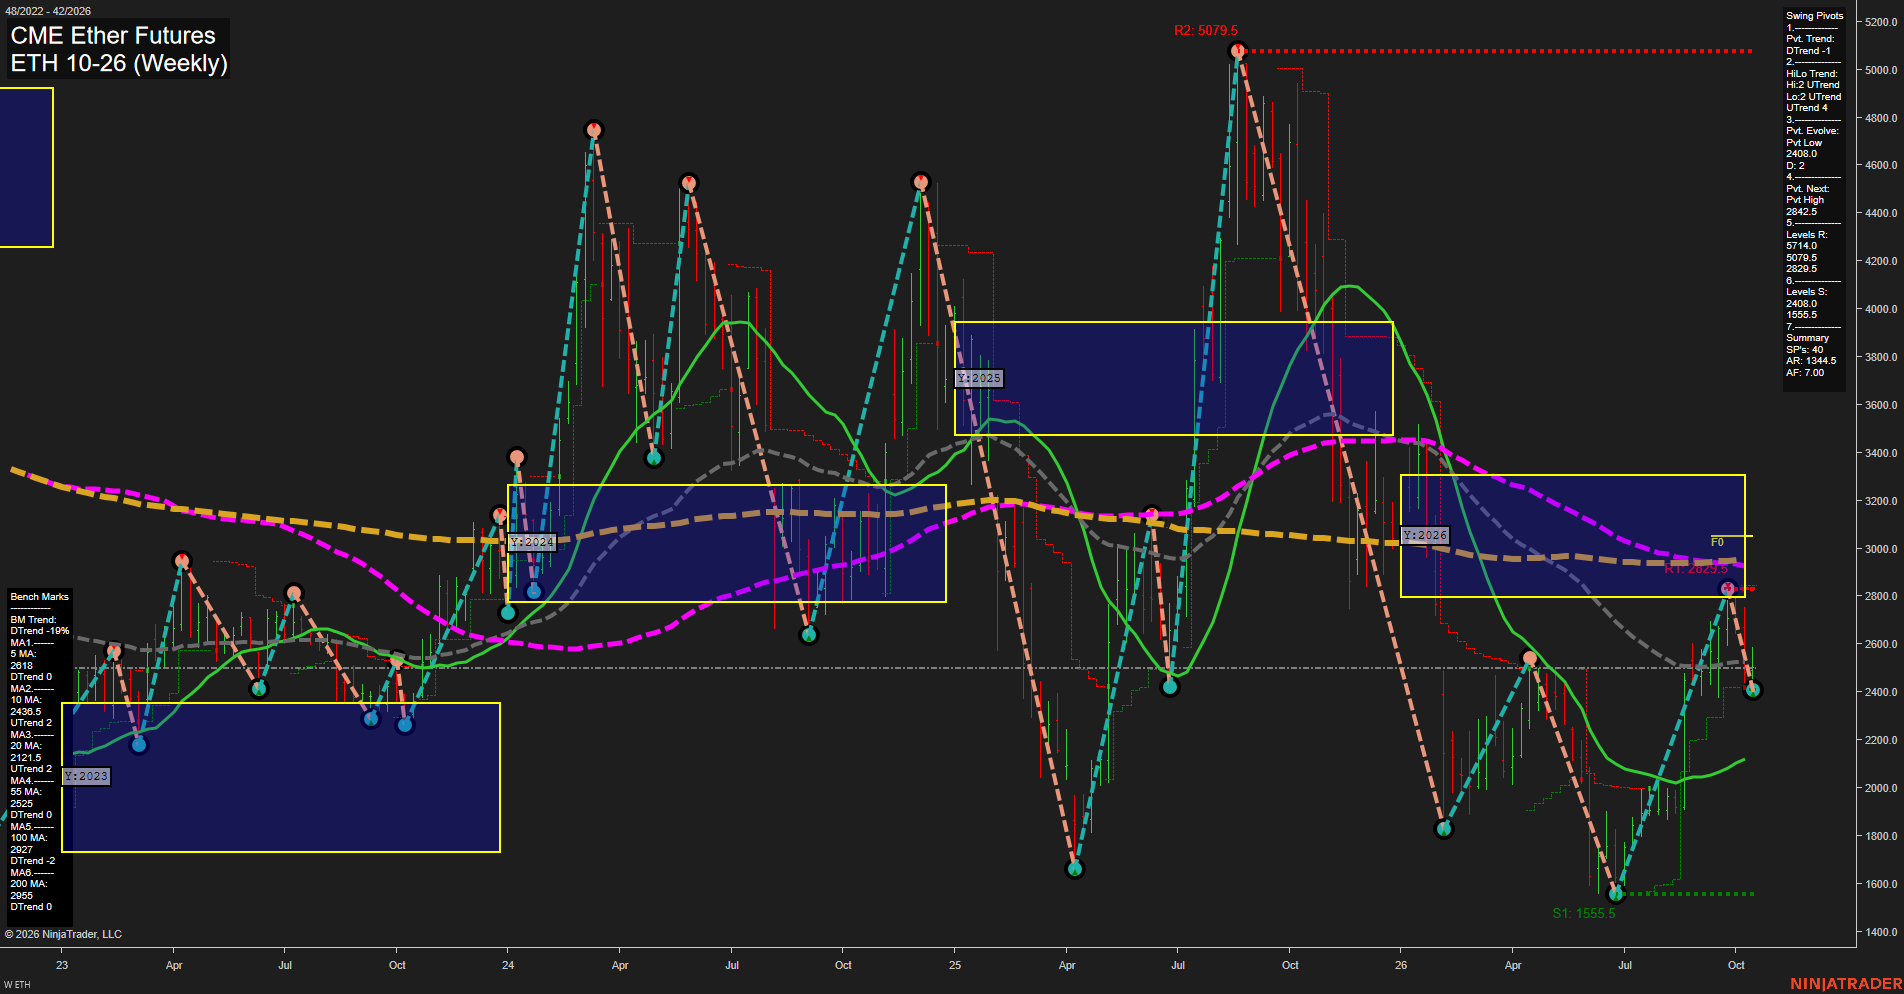Click the Y:2026 yearly box label
Viewport: 1904px width, 994px height.
(1425, 535)
